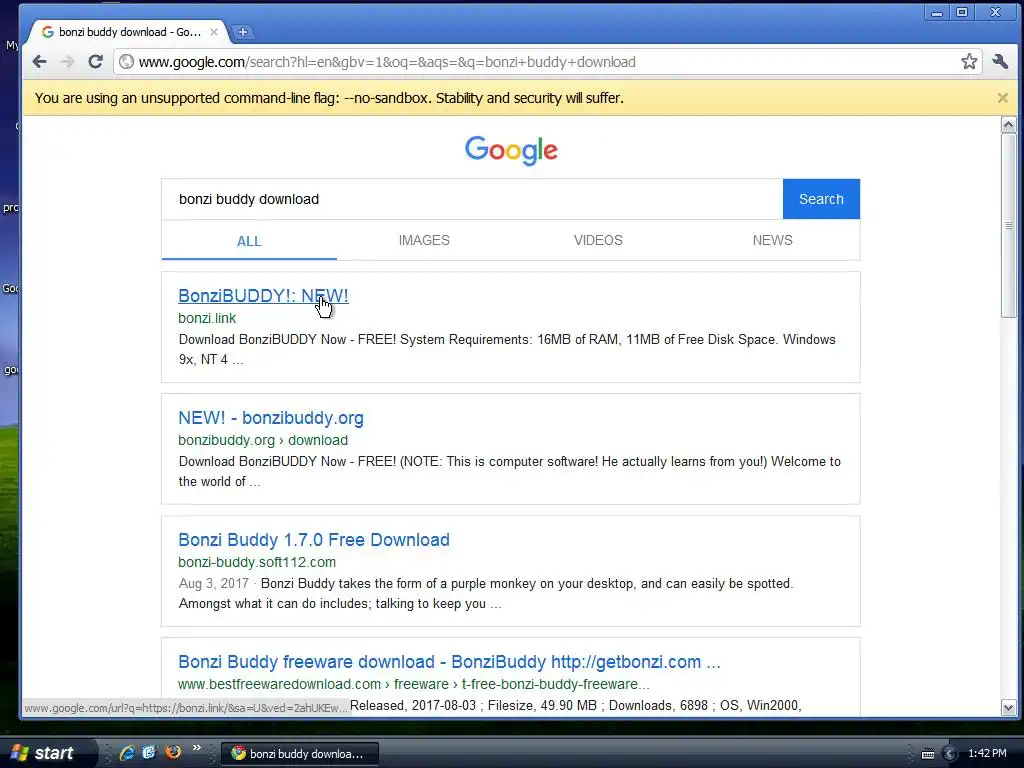Click the scrollbar down arrow
Viewport: 1024px width, 768px height.
[1008, 707]
